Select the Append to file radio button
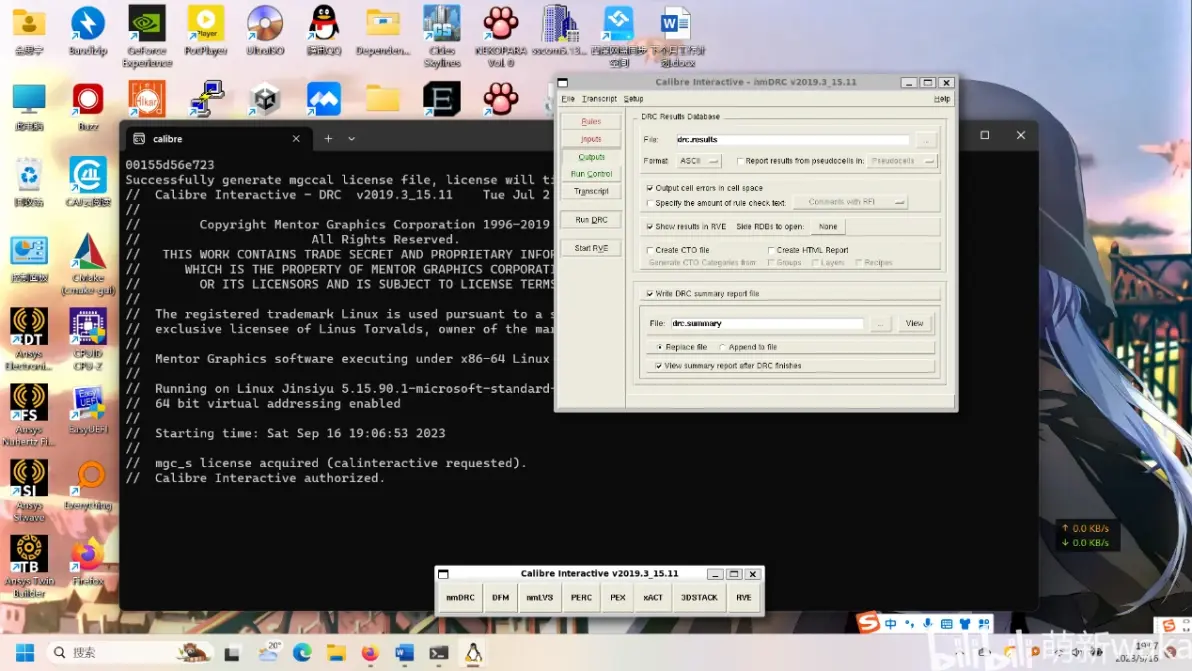Viewport: 1192px width, 671px height. [722, 347]
